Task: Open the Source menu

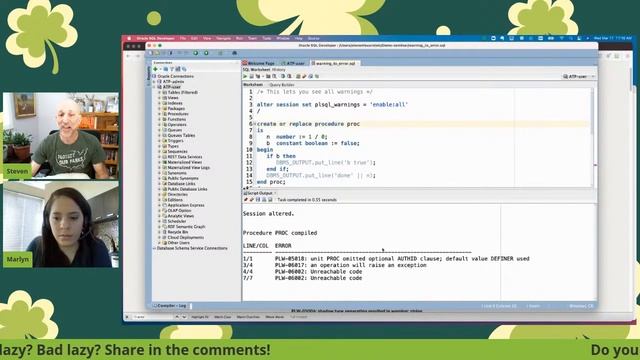Action: pos(313,38)
